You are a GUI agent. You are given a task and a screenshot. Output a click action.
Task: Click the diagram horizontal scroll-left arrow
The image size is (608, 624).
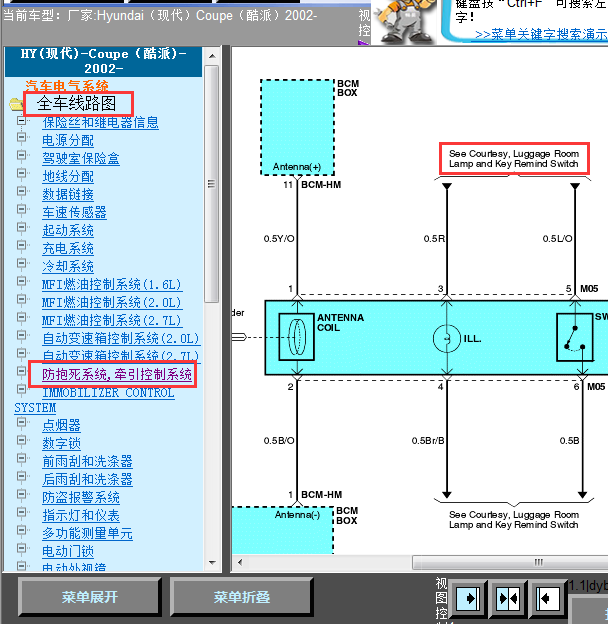(x=240, y=562)
